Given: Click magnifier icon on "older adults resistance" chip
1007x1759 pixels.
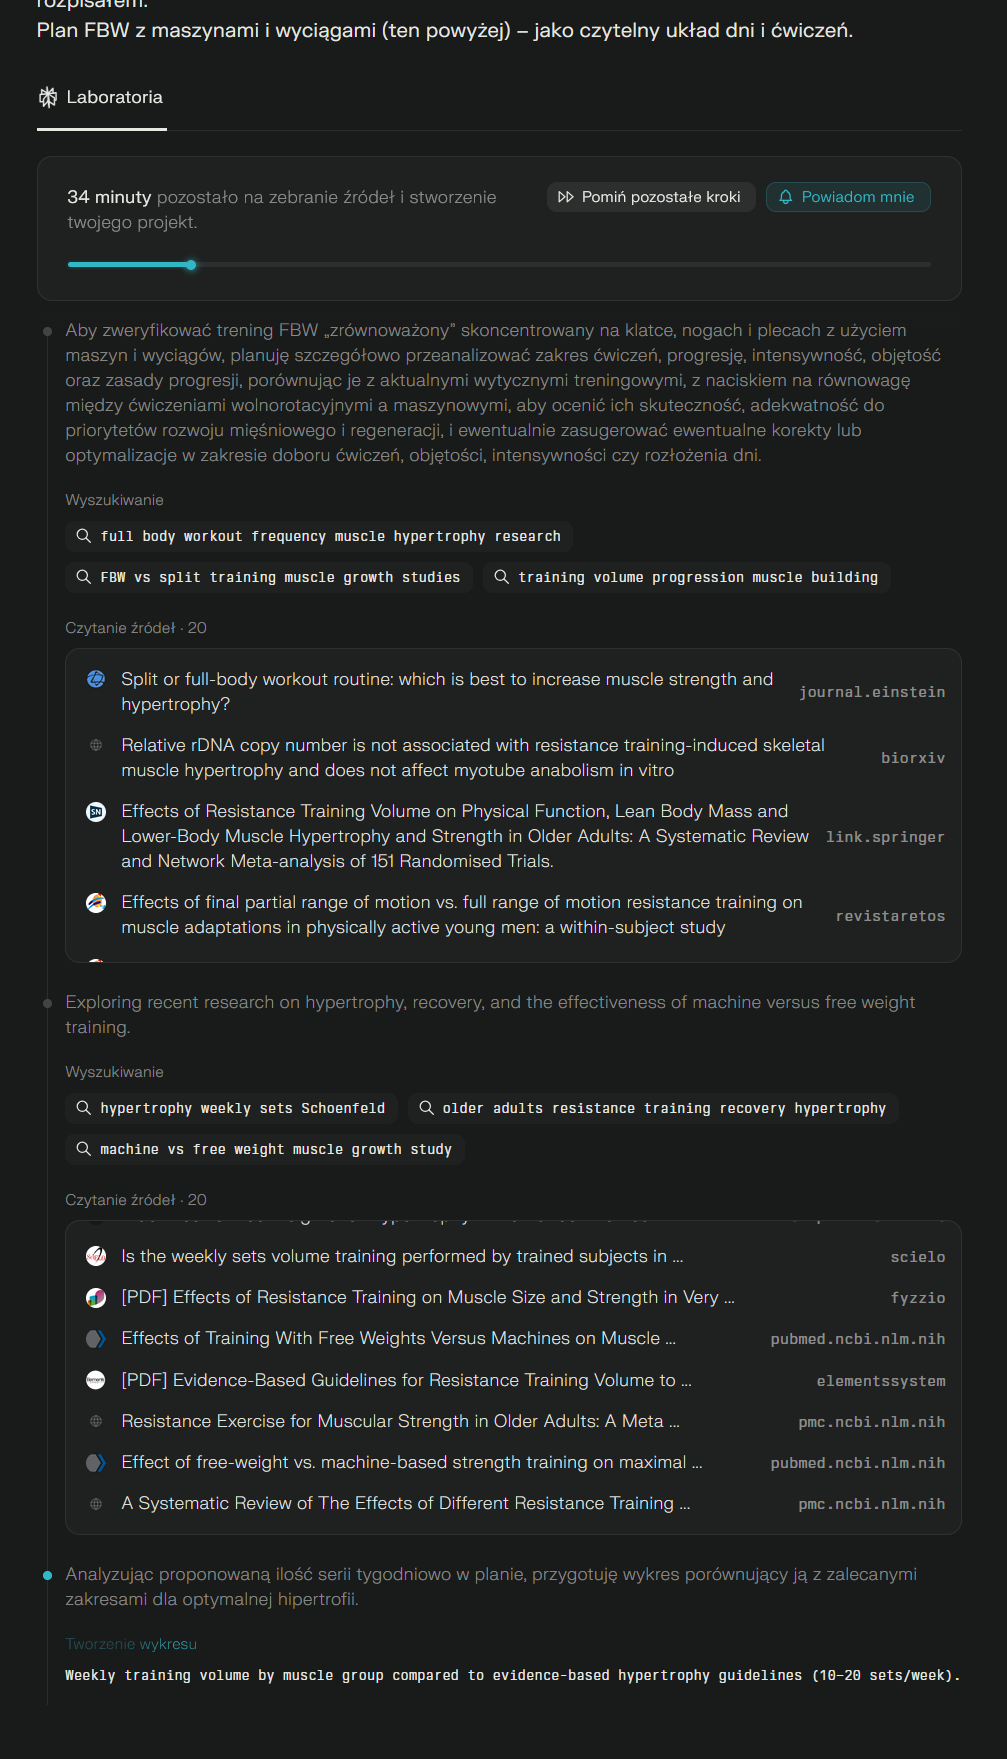Looking at the screenshot, I should click(x=427, y=1108).
